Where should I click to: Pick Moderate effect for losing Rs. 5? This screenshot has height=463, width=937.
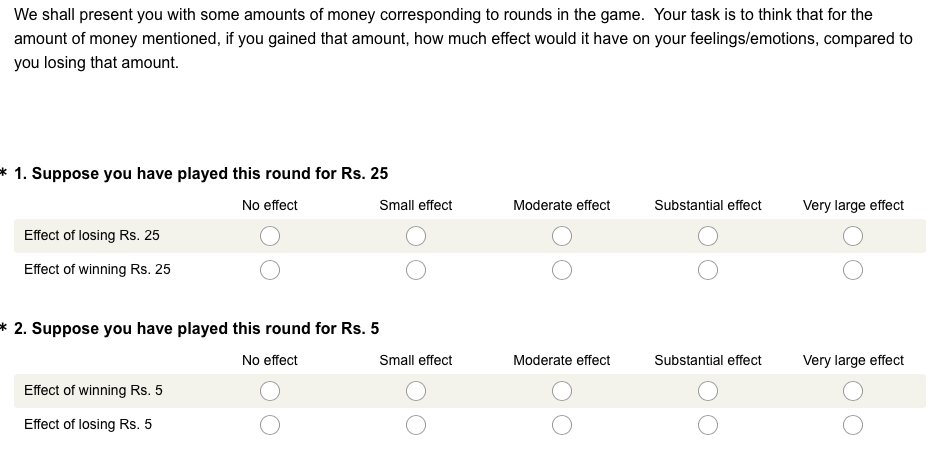pyautogui.click(x=562, y=425)
